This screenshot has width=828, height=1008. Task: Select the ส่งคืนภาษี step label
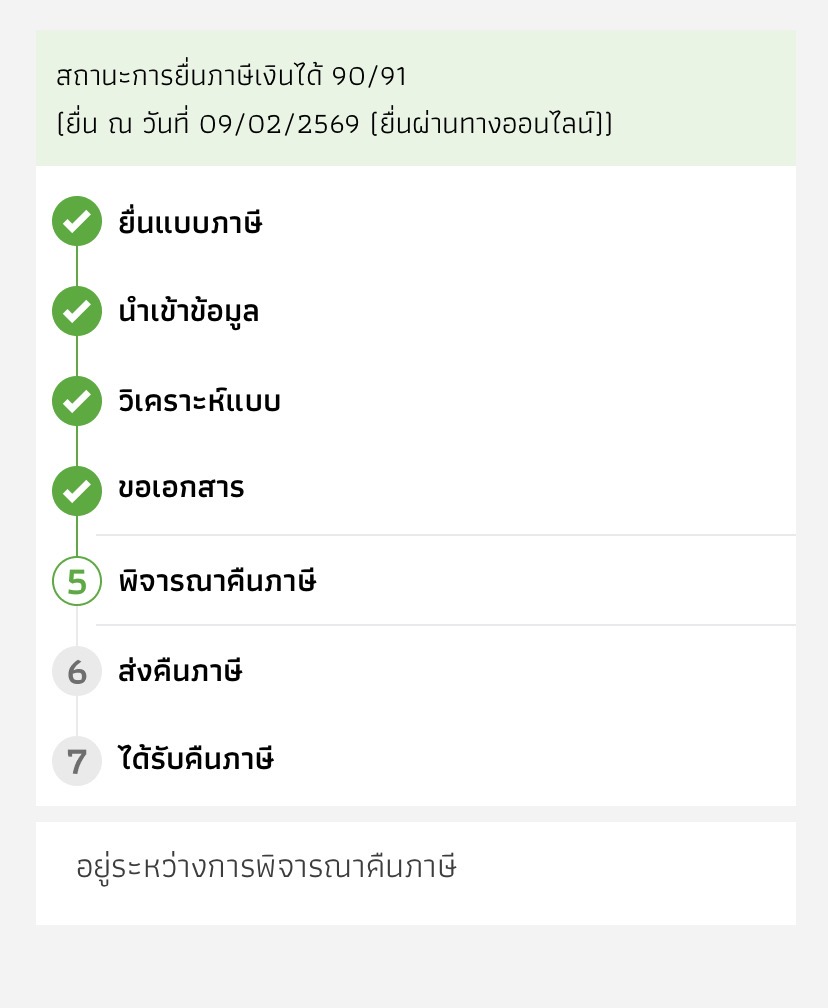coord(180,671)
